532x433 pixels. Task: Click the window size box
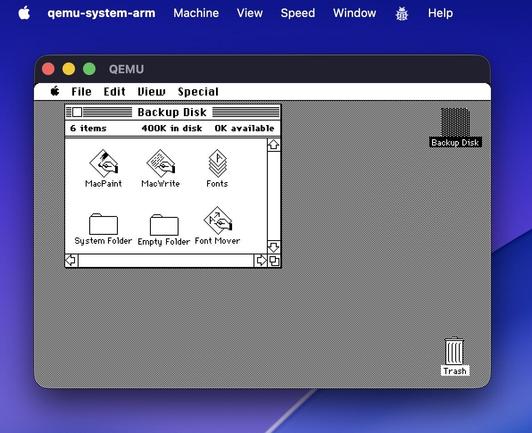[274, 261]
